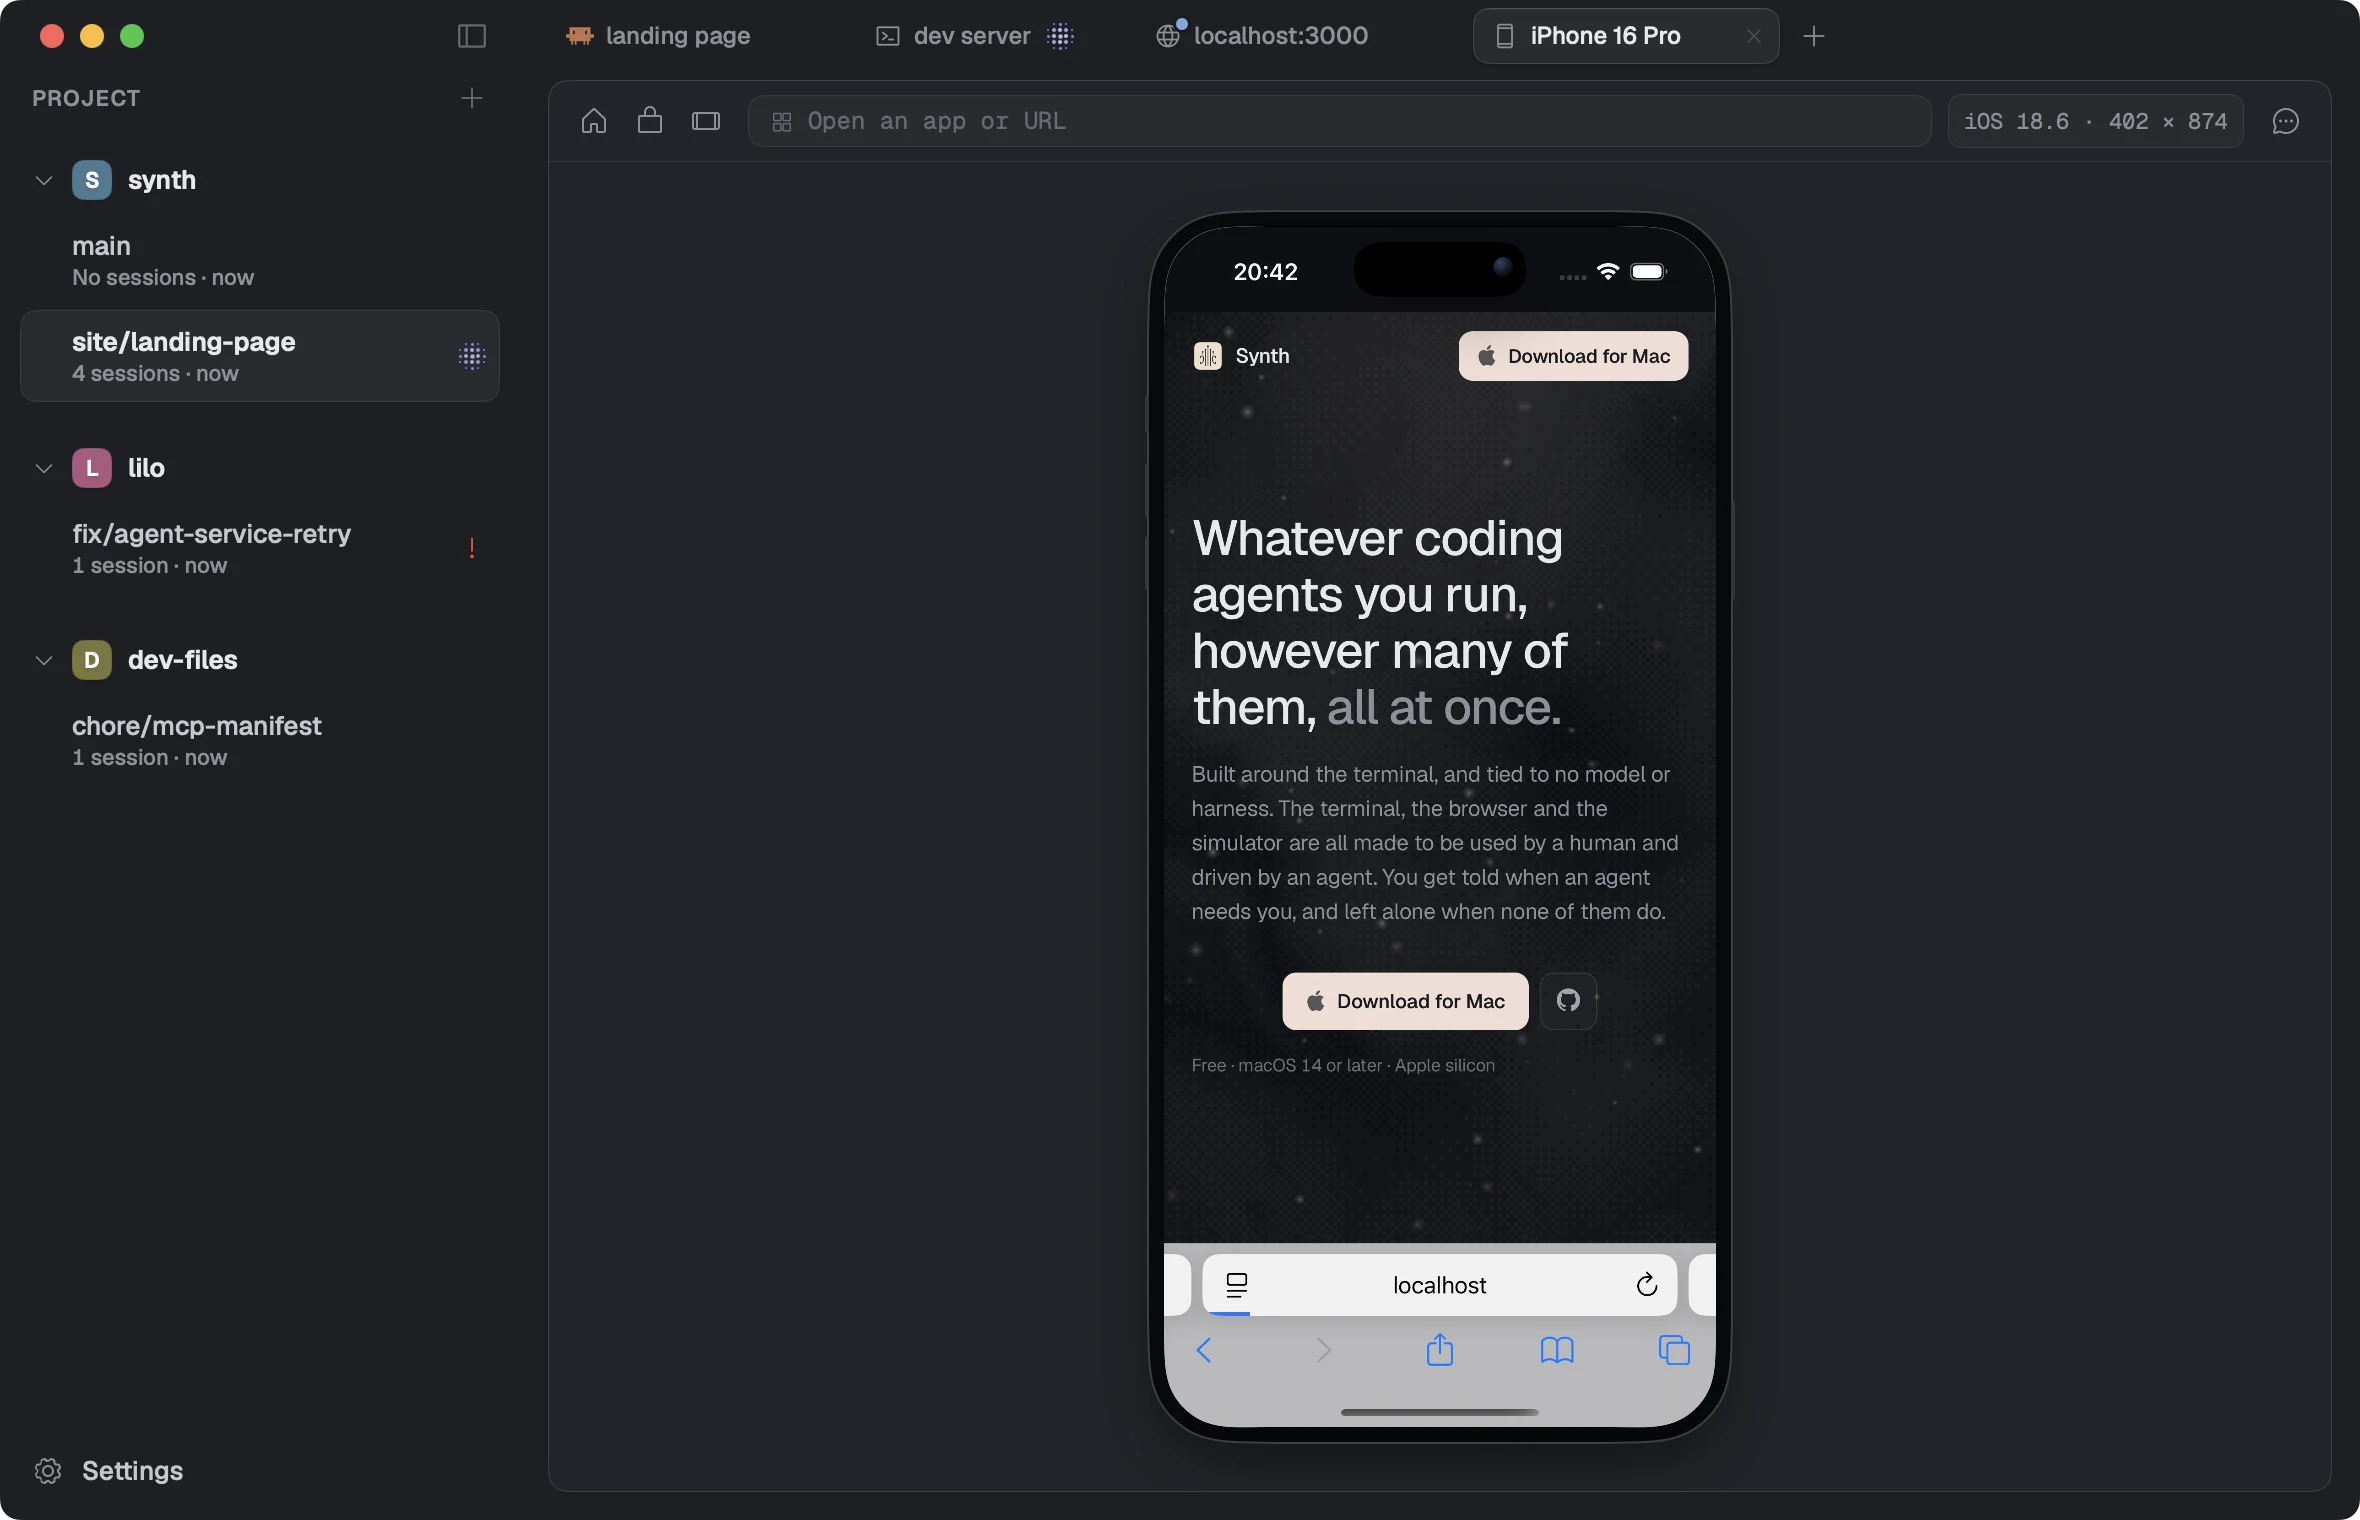This screenshot has height=1520, width=2360.
Task: Switch to the dev server tab
Action: [x=975, y=36]
